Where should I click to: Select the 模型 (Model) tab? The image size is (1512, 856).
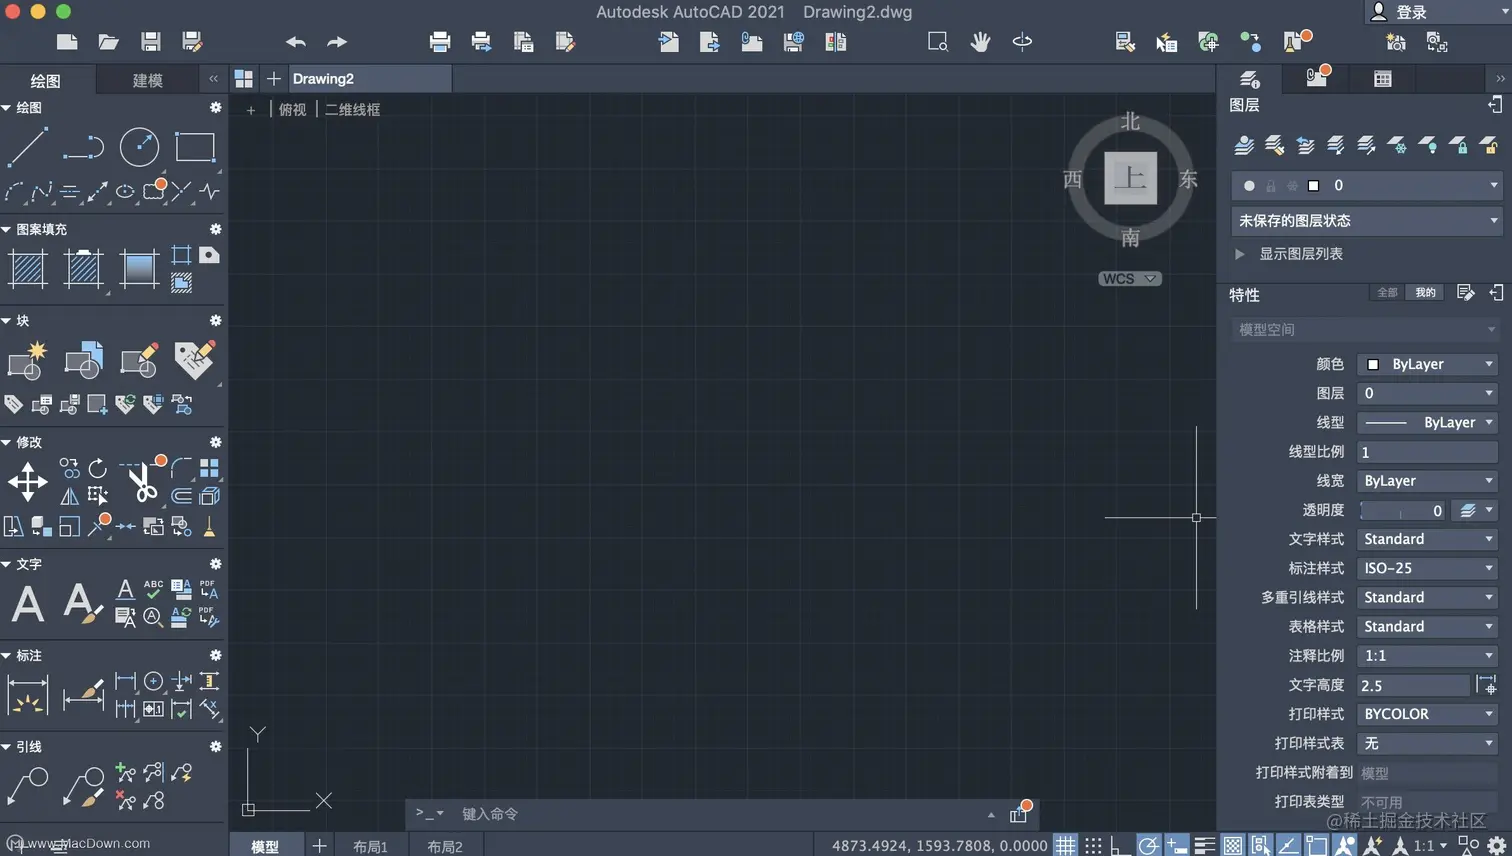[265, 846]
